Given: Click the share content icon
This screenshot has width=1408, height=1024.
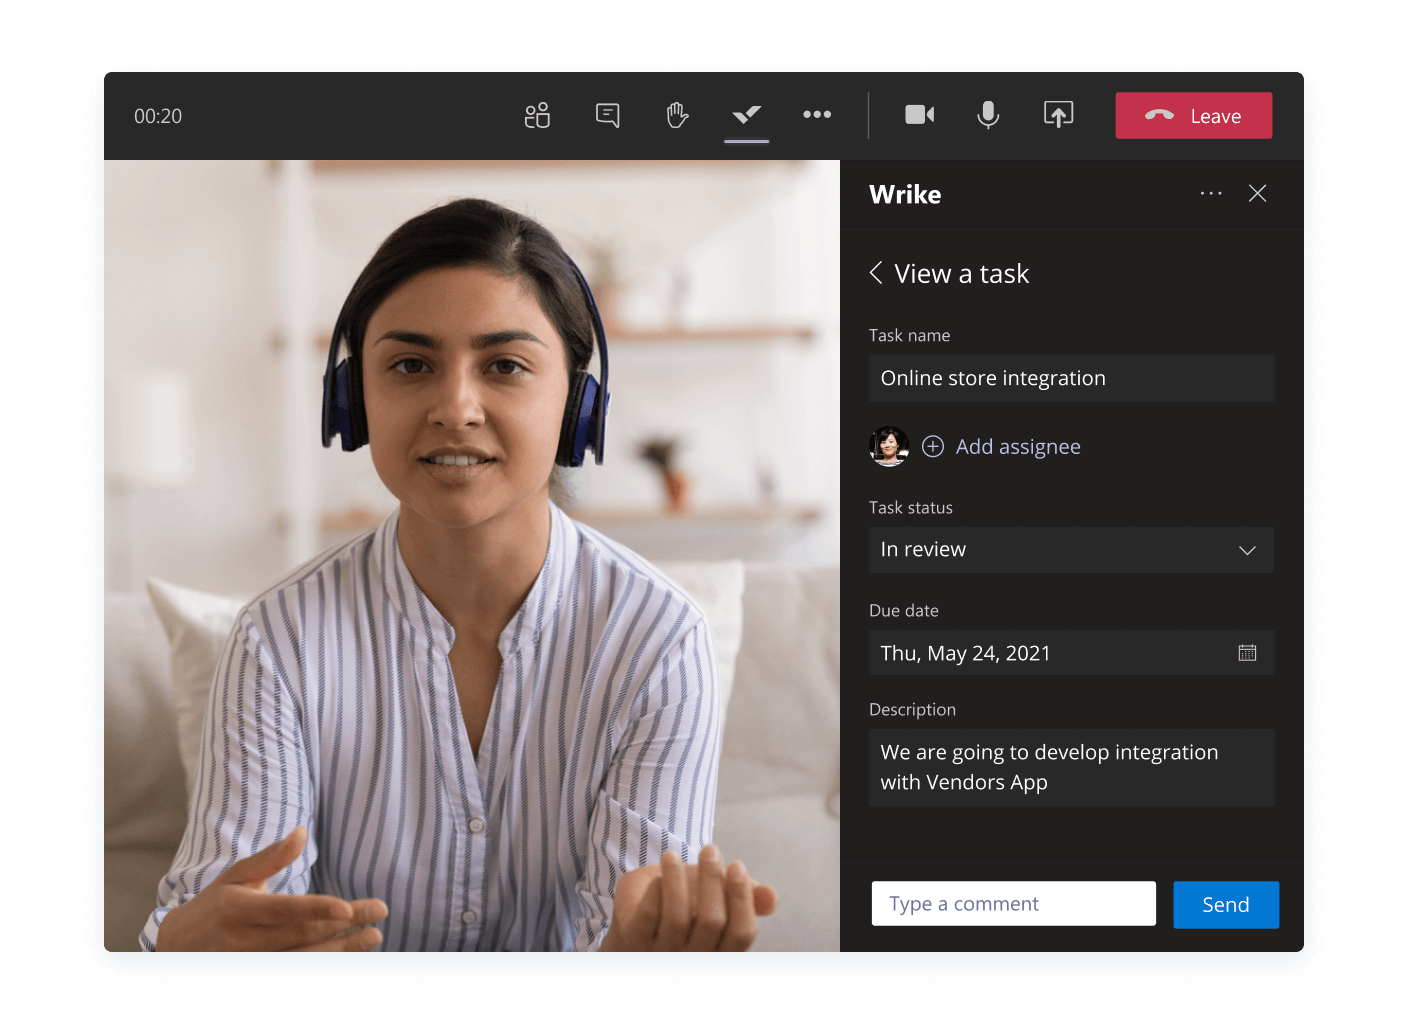Looking at the screenshot, I should pyautogui.click(x=1058, y=116).
